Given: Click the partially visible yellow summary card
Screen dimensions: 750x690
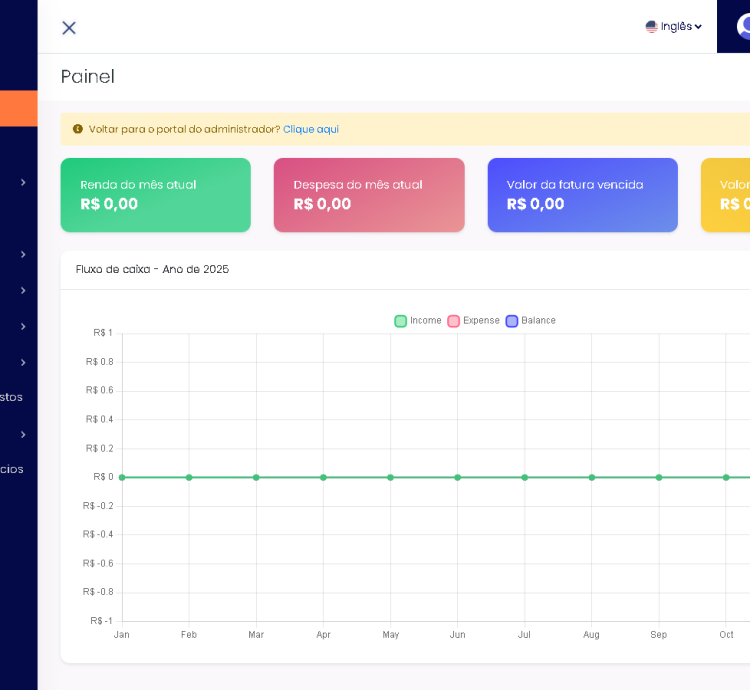Looking at the screenshot, I should tap(726, 195).
